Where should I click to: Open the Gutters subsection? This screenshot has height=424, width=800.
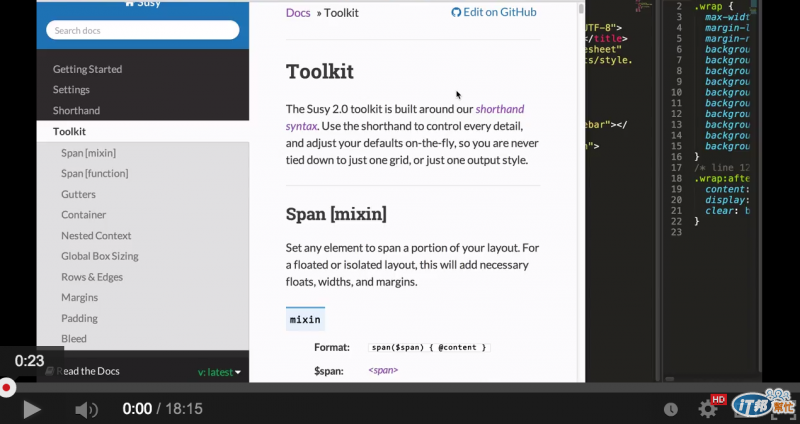(78, 194)
